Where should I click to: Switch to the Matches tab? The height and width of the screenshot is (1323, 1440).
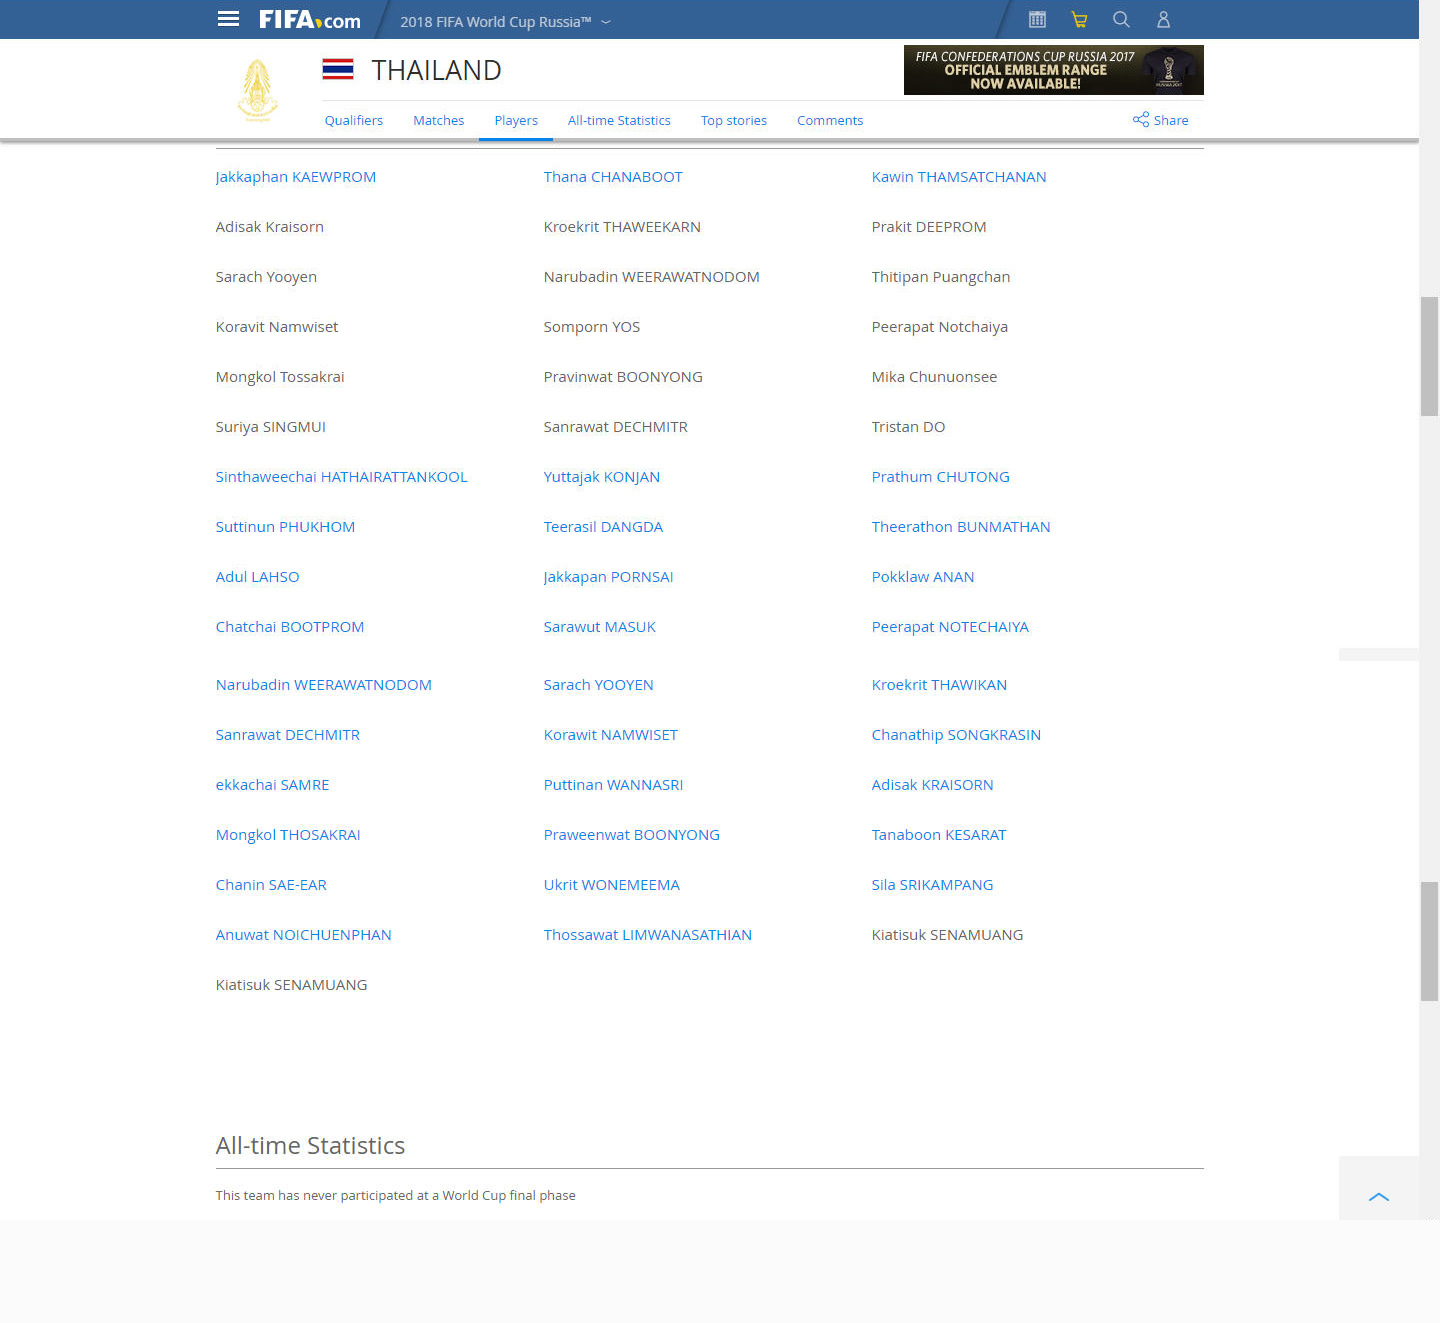click(x=439, y=120)
